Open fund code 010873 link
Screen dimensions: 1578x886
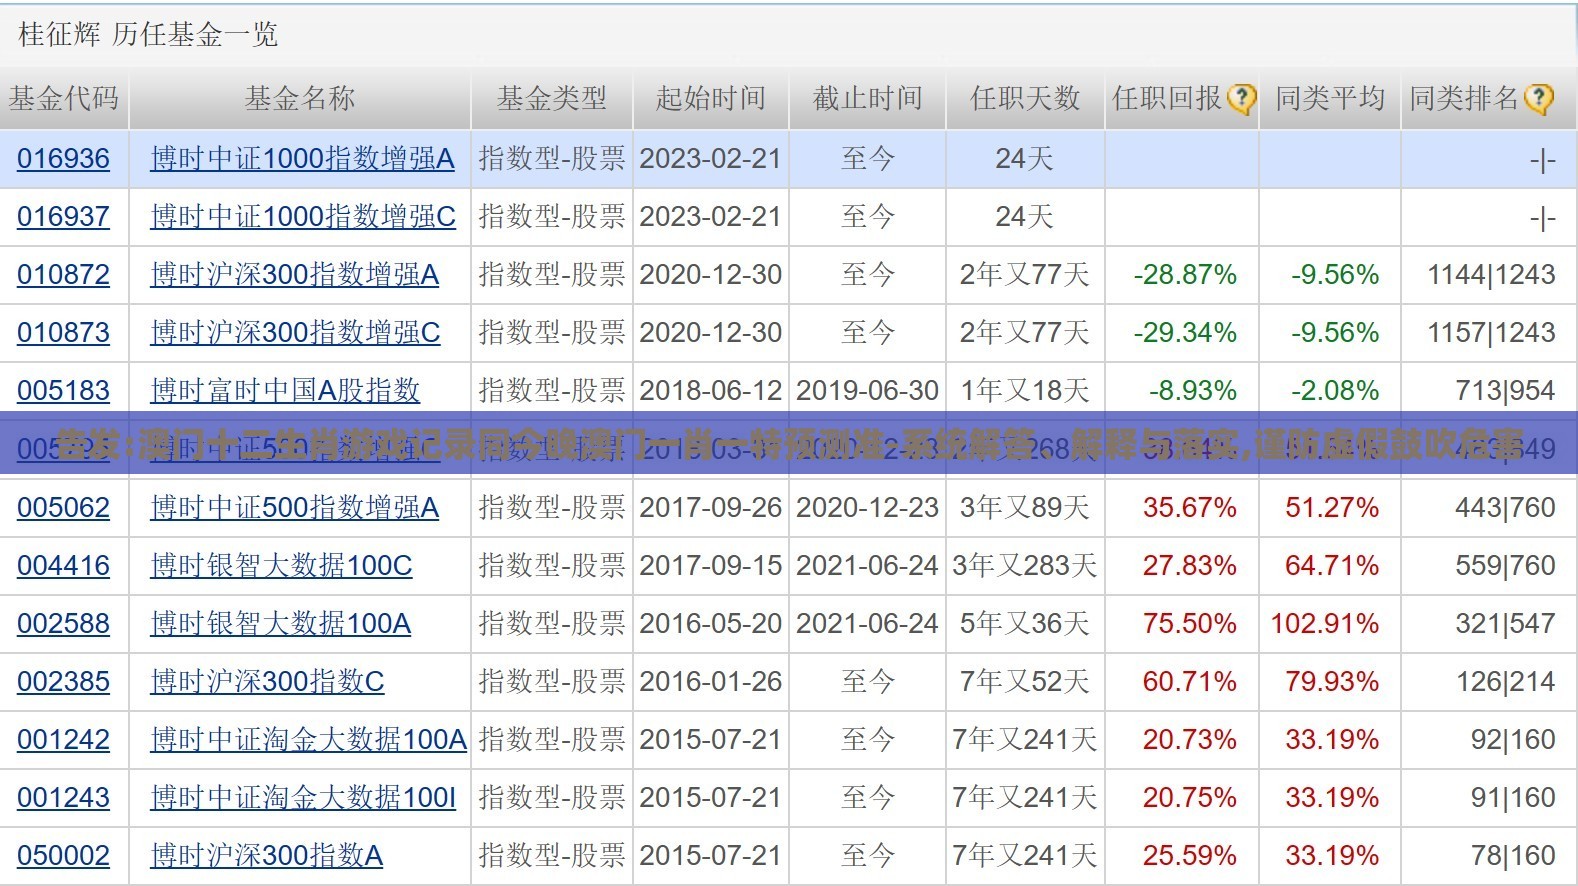[x=63, y=333]
